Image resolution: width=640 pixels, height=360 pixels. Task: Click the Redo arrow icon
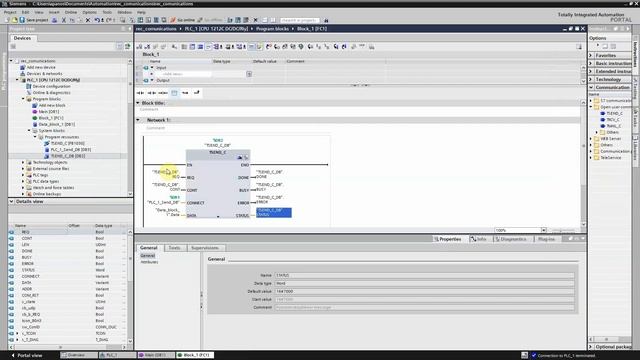coord(109,20)
